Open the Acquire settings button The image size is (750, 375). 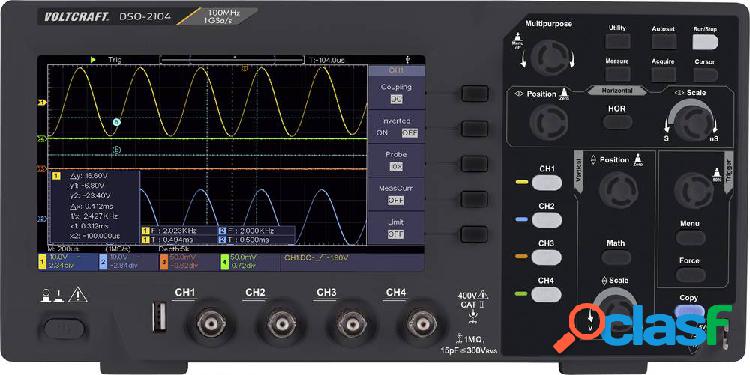click(x=663, y=74)
